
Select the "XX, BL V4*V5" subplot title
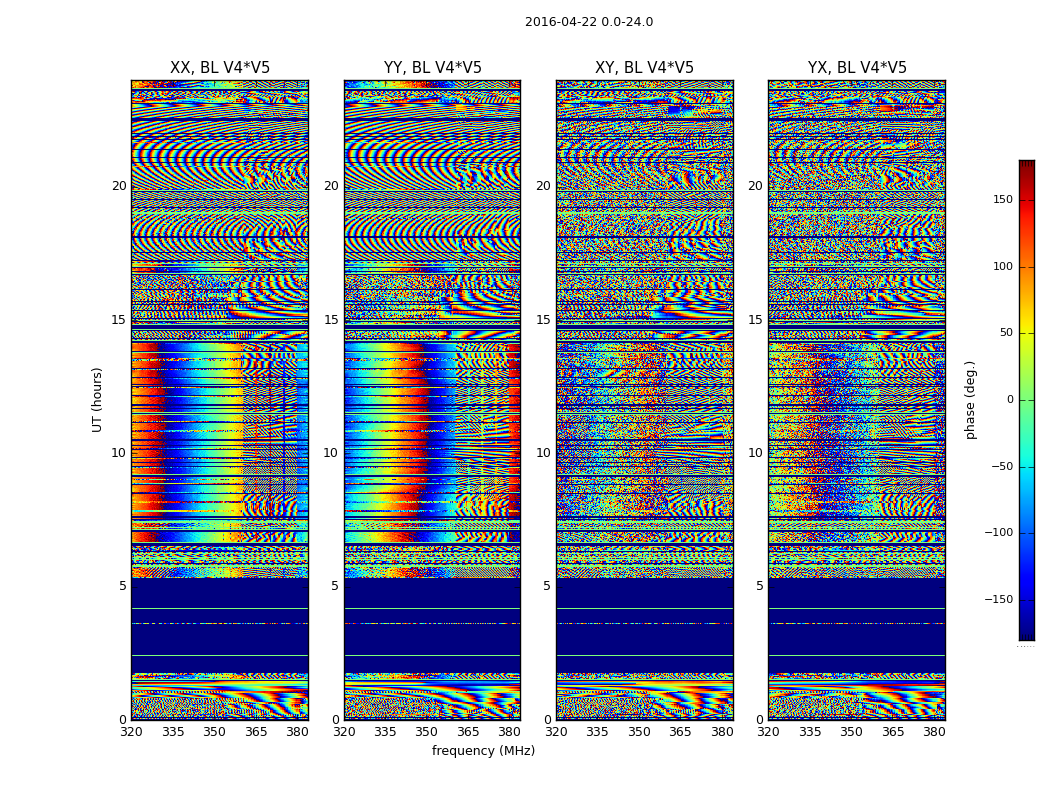[220, 68]
